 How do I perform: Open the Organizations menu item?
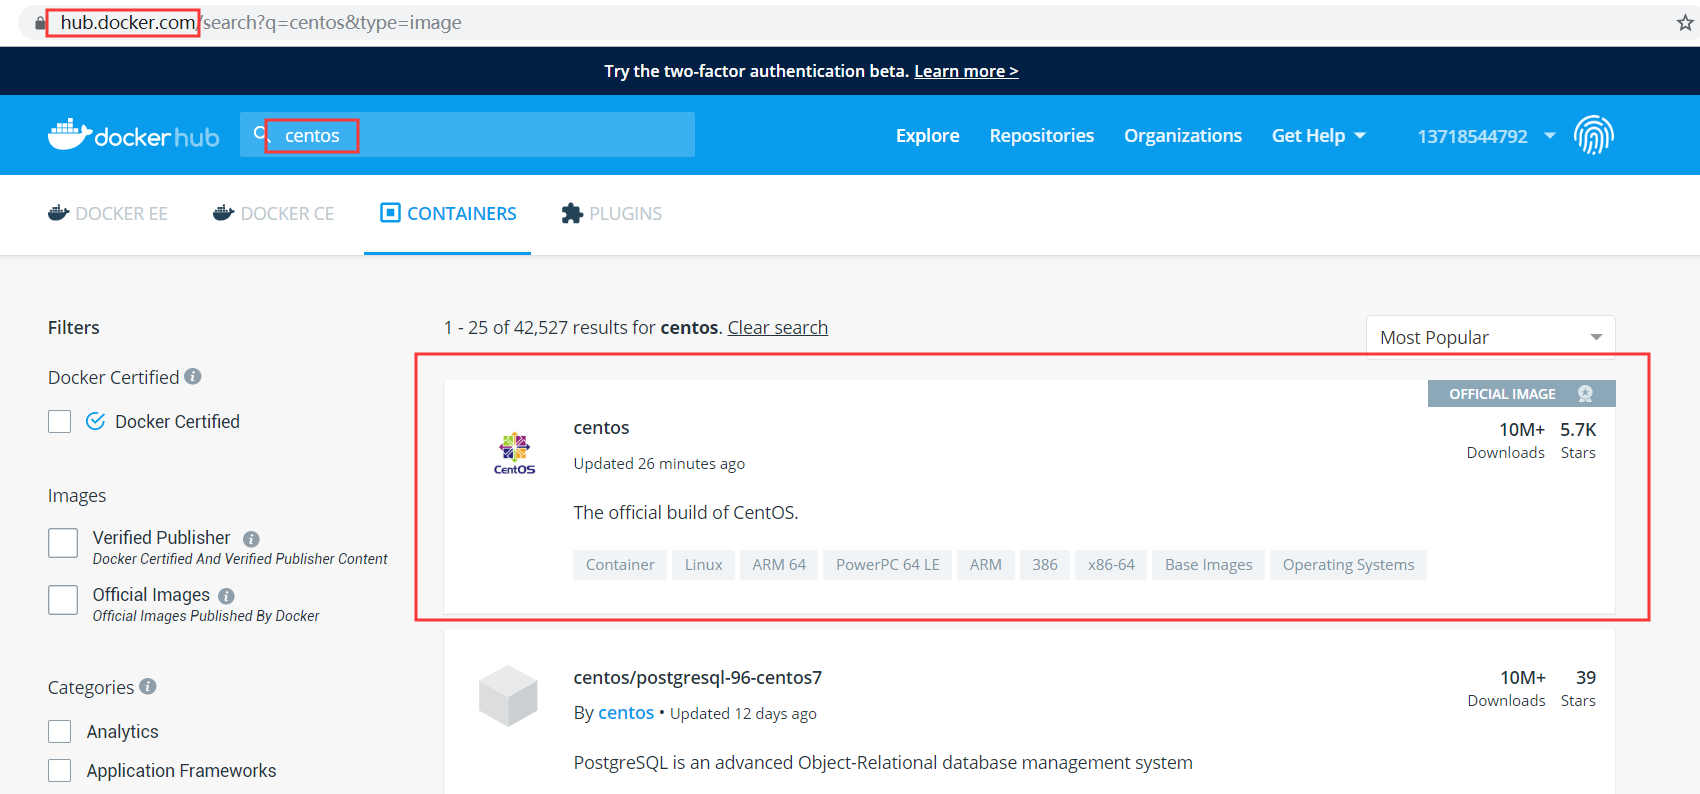pyautogui.click(x=1183, y=135)
